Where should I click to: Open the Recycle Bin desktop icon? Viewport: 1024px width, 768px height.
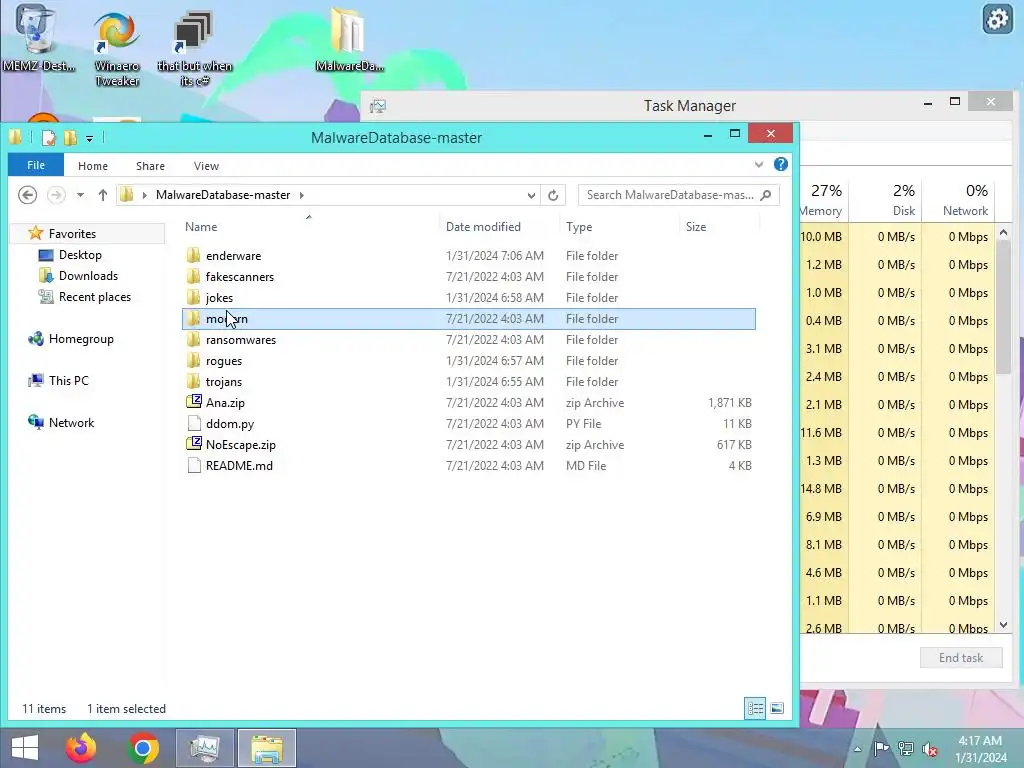pyautogui.click(x=37, y=37)
